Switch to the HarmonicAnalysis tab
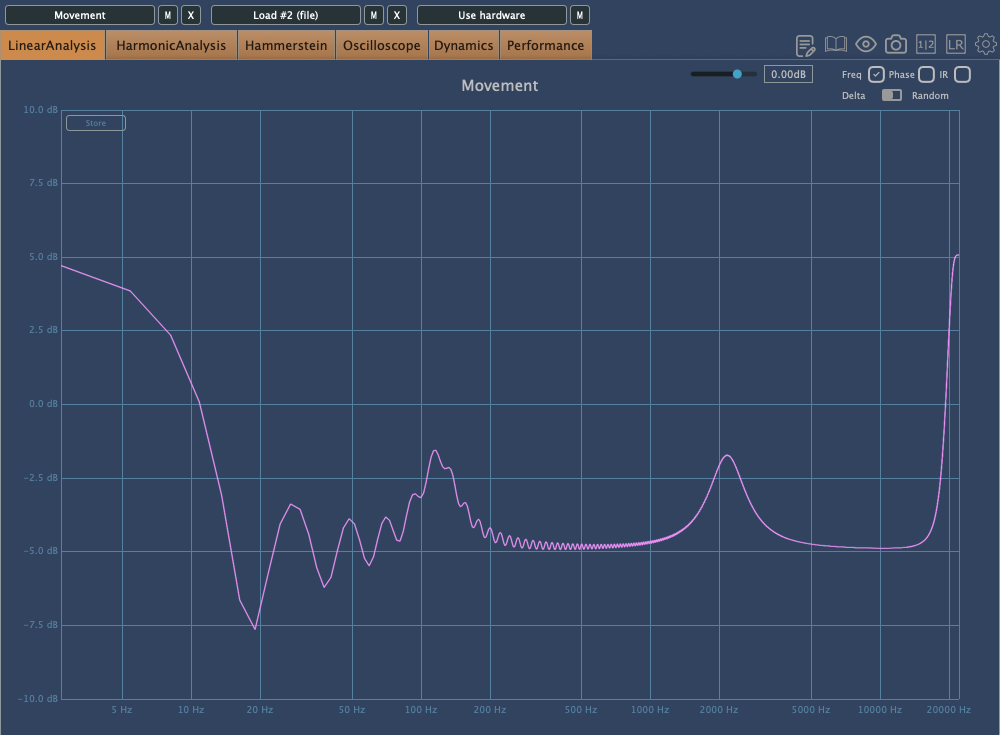Image resolution: width=1000 pixels, height=735 pixels. (x=171, y=45)
